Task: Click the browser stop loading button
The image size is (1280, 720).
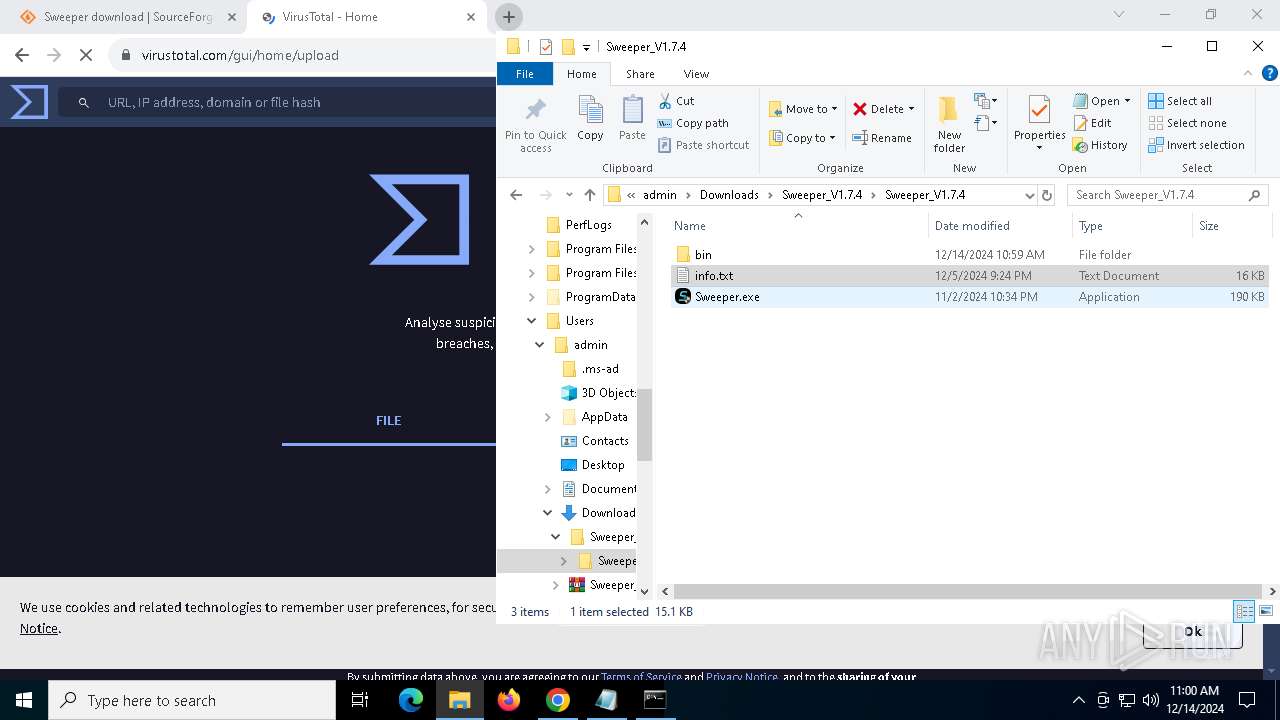Action: (86, 55)
